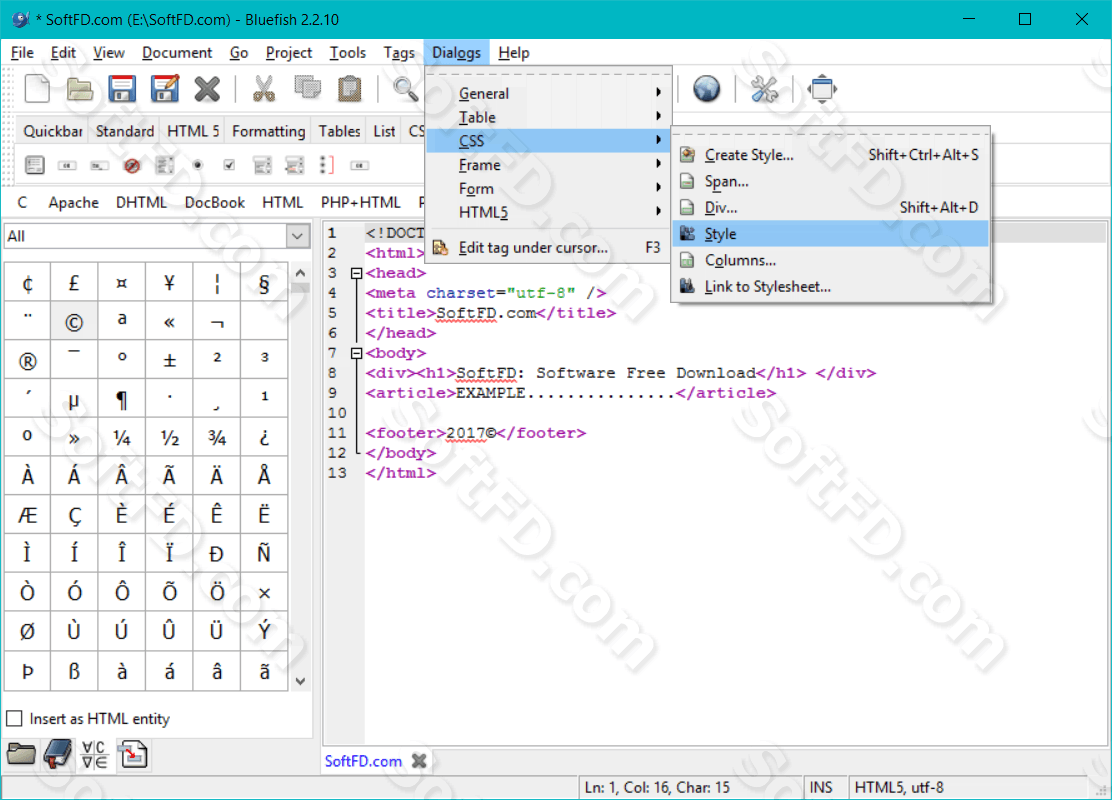Insert the ½ fraction character

point(169,438)
